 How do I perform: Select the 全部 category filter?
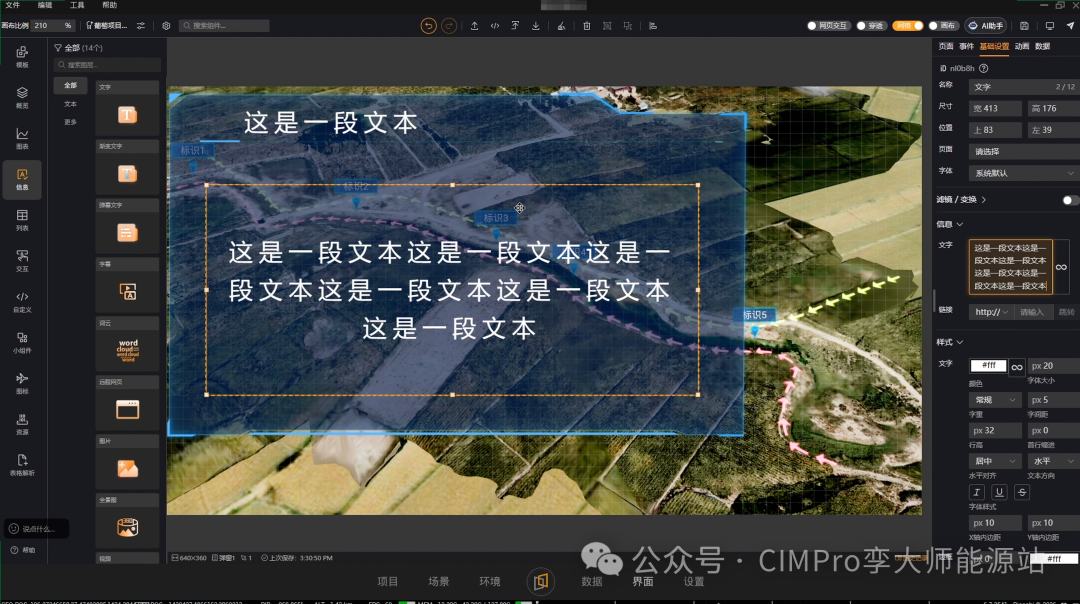tap(70, 85)
